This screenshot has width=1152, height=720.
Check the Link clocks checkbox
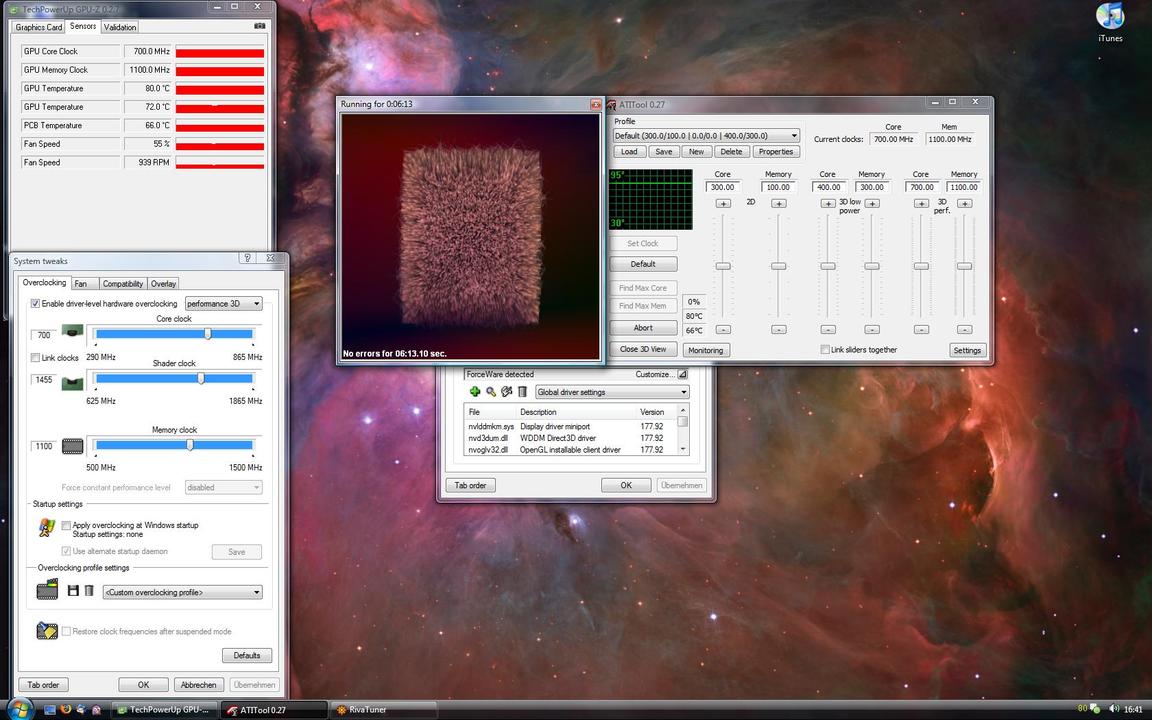35,358
